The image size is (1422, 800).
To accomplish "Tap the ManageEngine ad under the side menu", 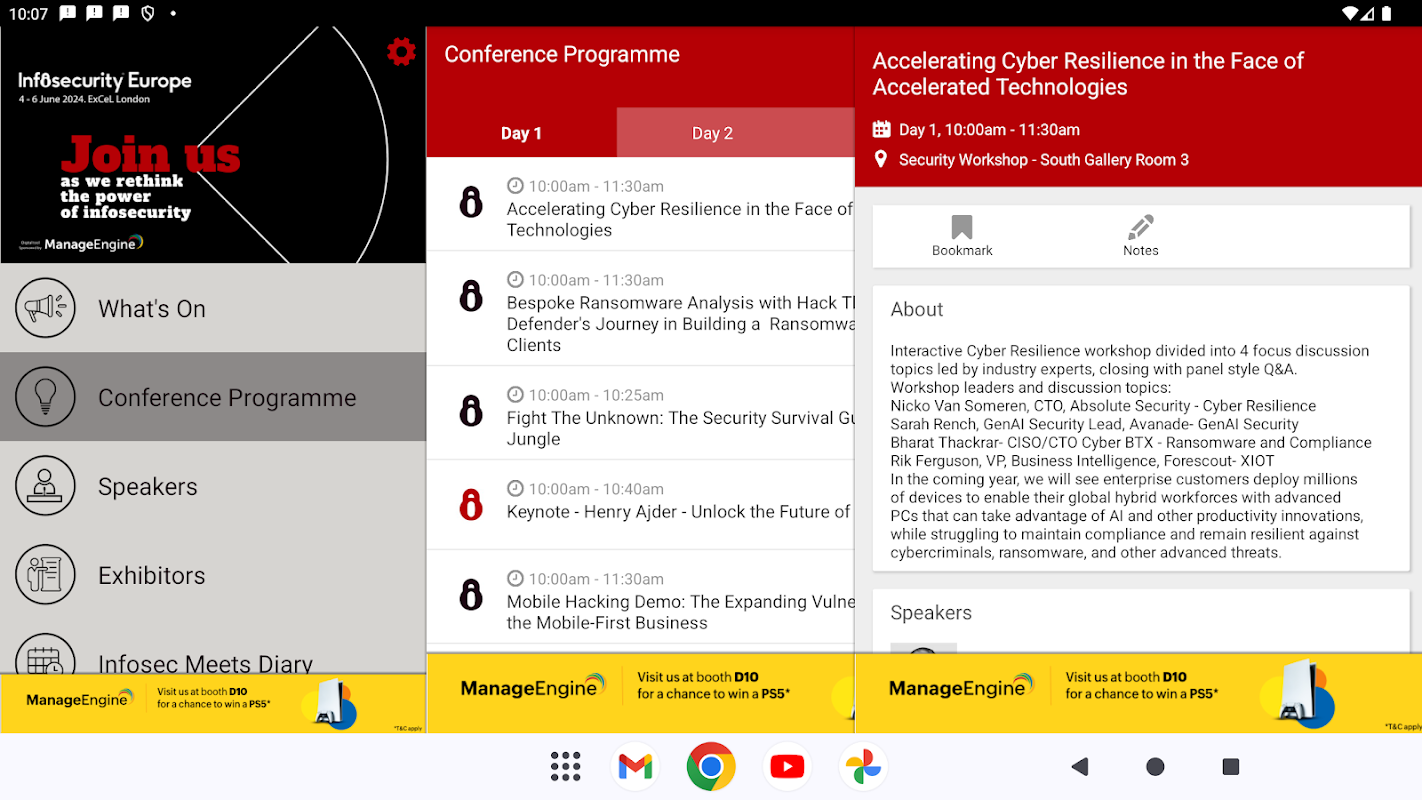I will tap(213, 704).
